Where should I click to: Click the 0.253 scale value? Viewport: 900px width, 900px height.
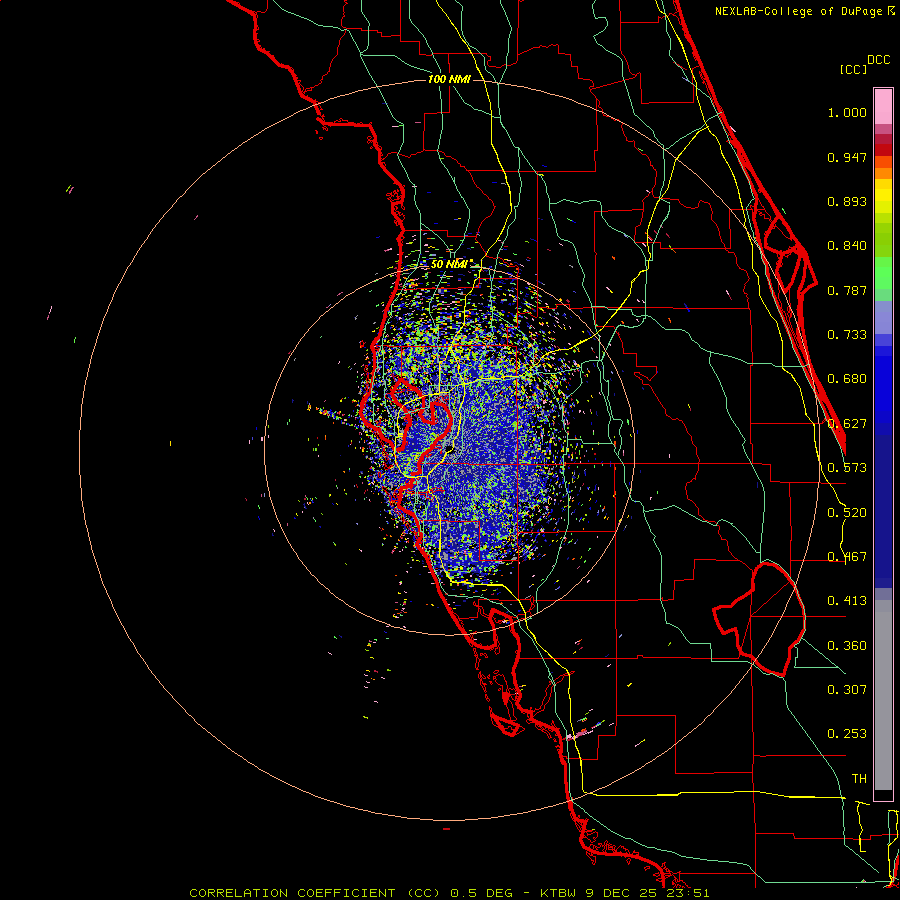[x=847, y=734]
